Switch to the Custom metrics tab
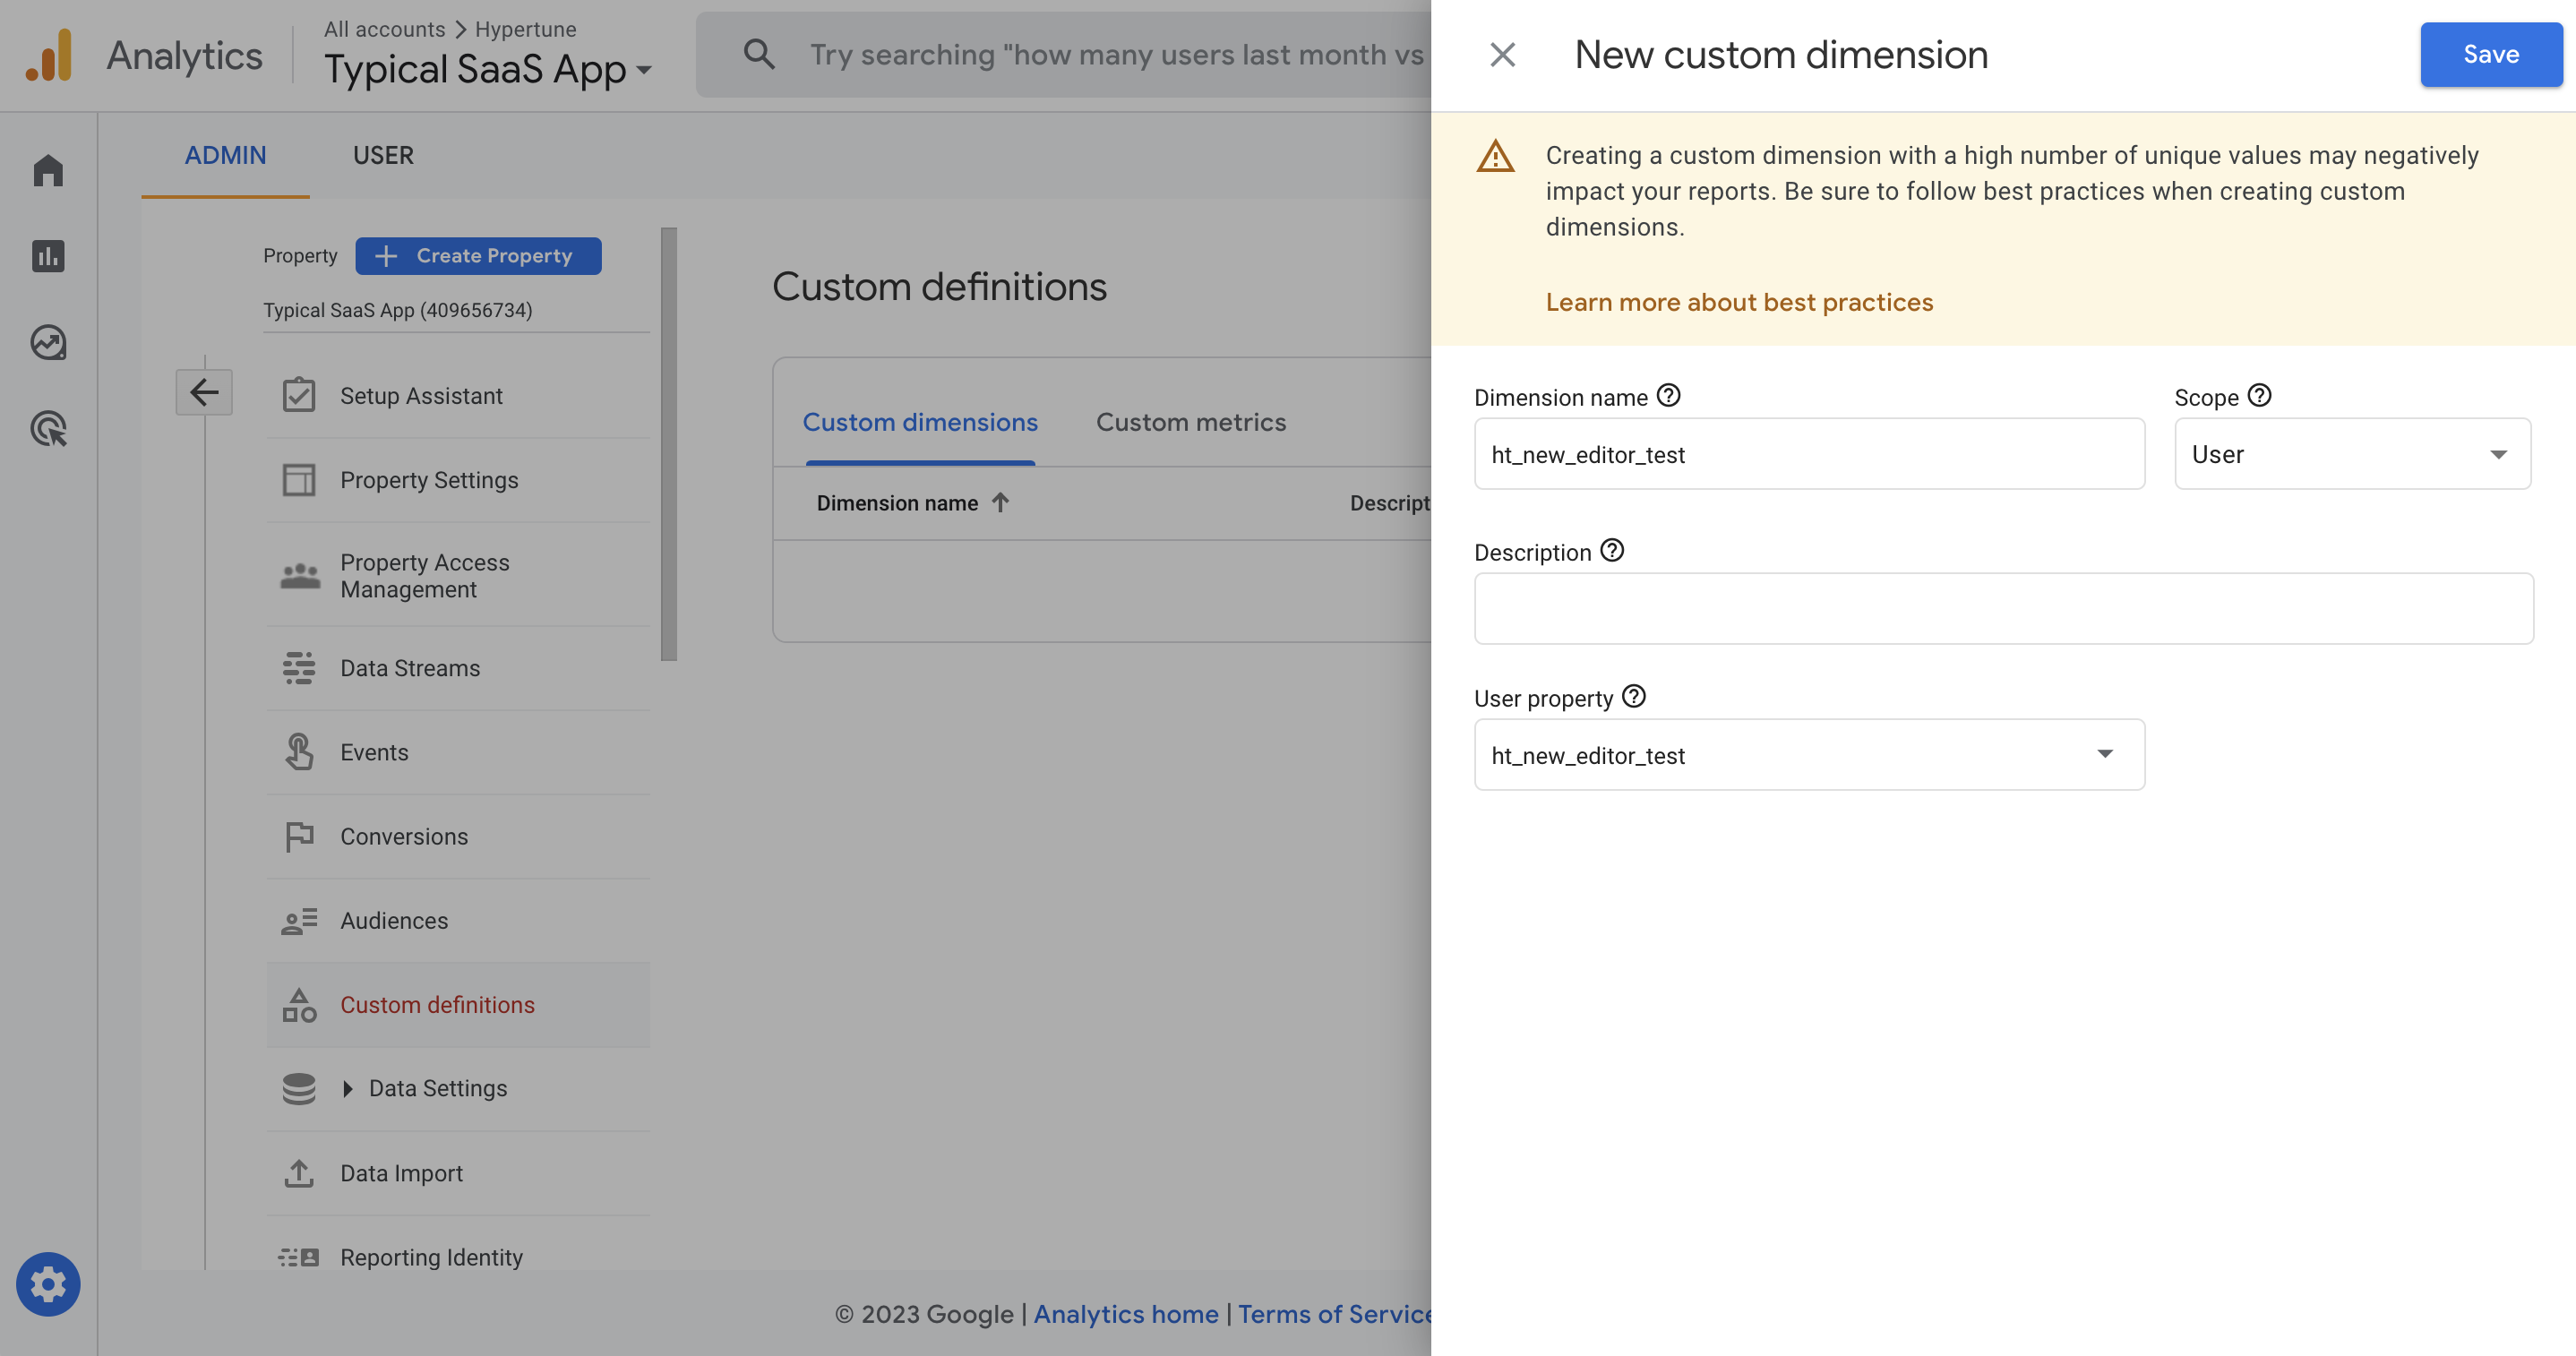 coord(1190,422)
